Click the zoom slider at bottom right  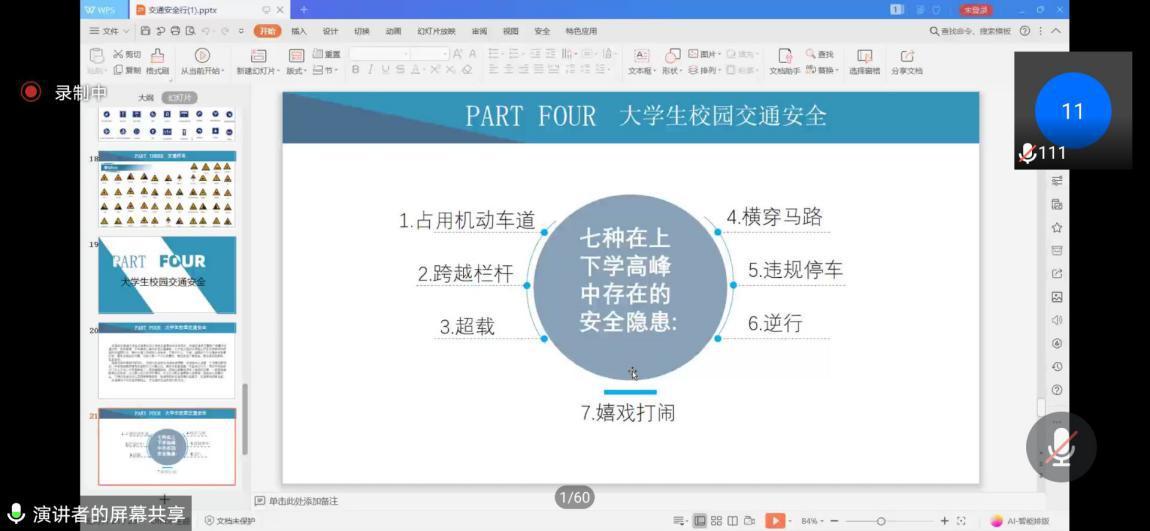click(x=881, y=521)
